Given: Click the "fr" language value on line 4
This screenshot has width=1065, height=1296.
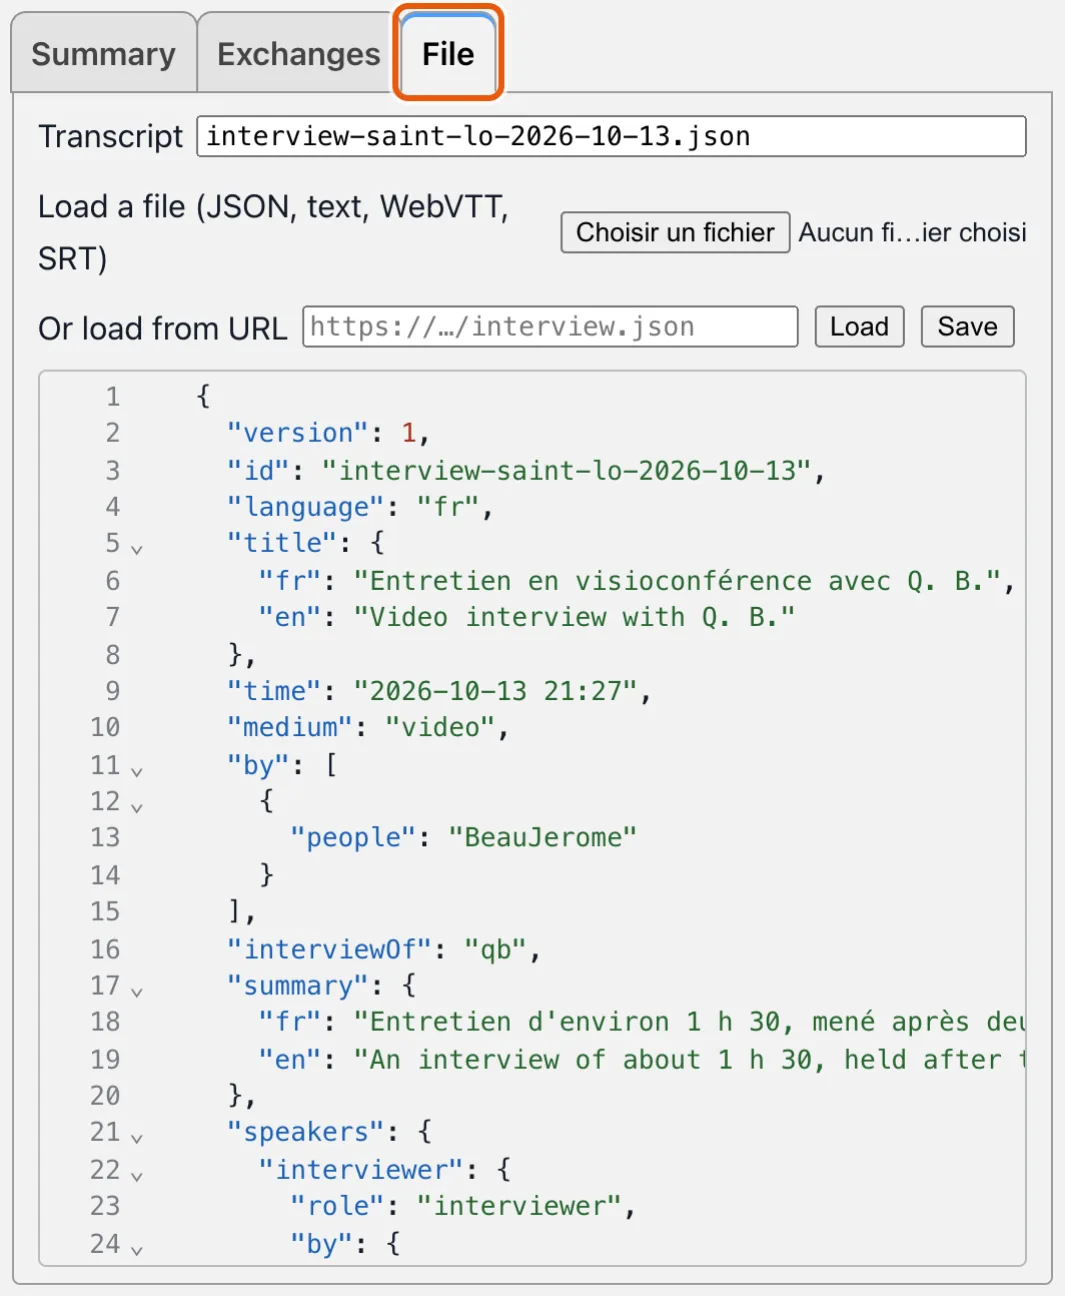Looking at the screenshot, I should coord(448,507).
